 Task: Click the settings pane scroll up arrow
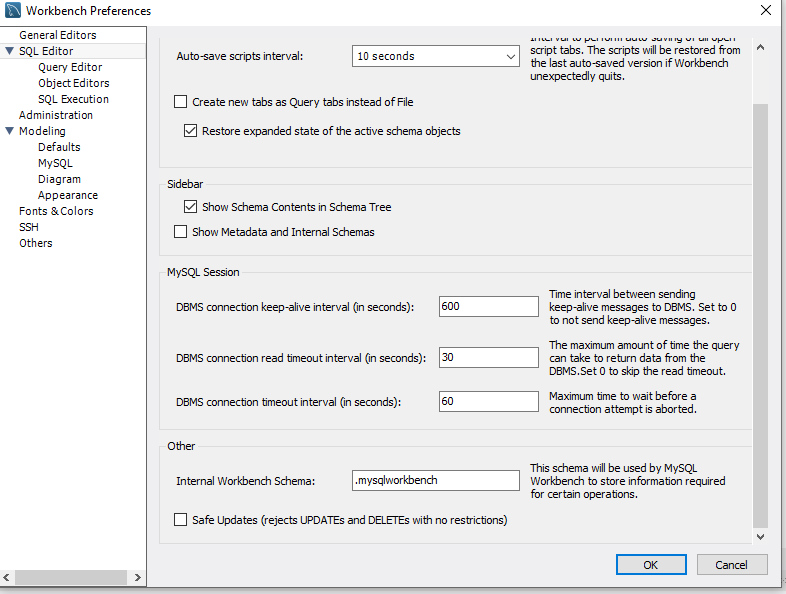pos(760,48)
